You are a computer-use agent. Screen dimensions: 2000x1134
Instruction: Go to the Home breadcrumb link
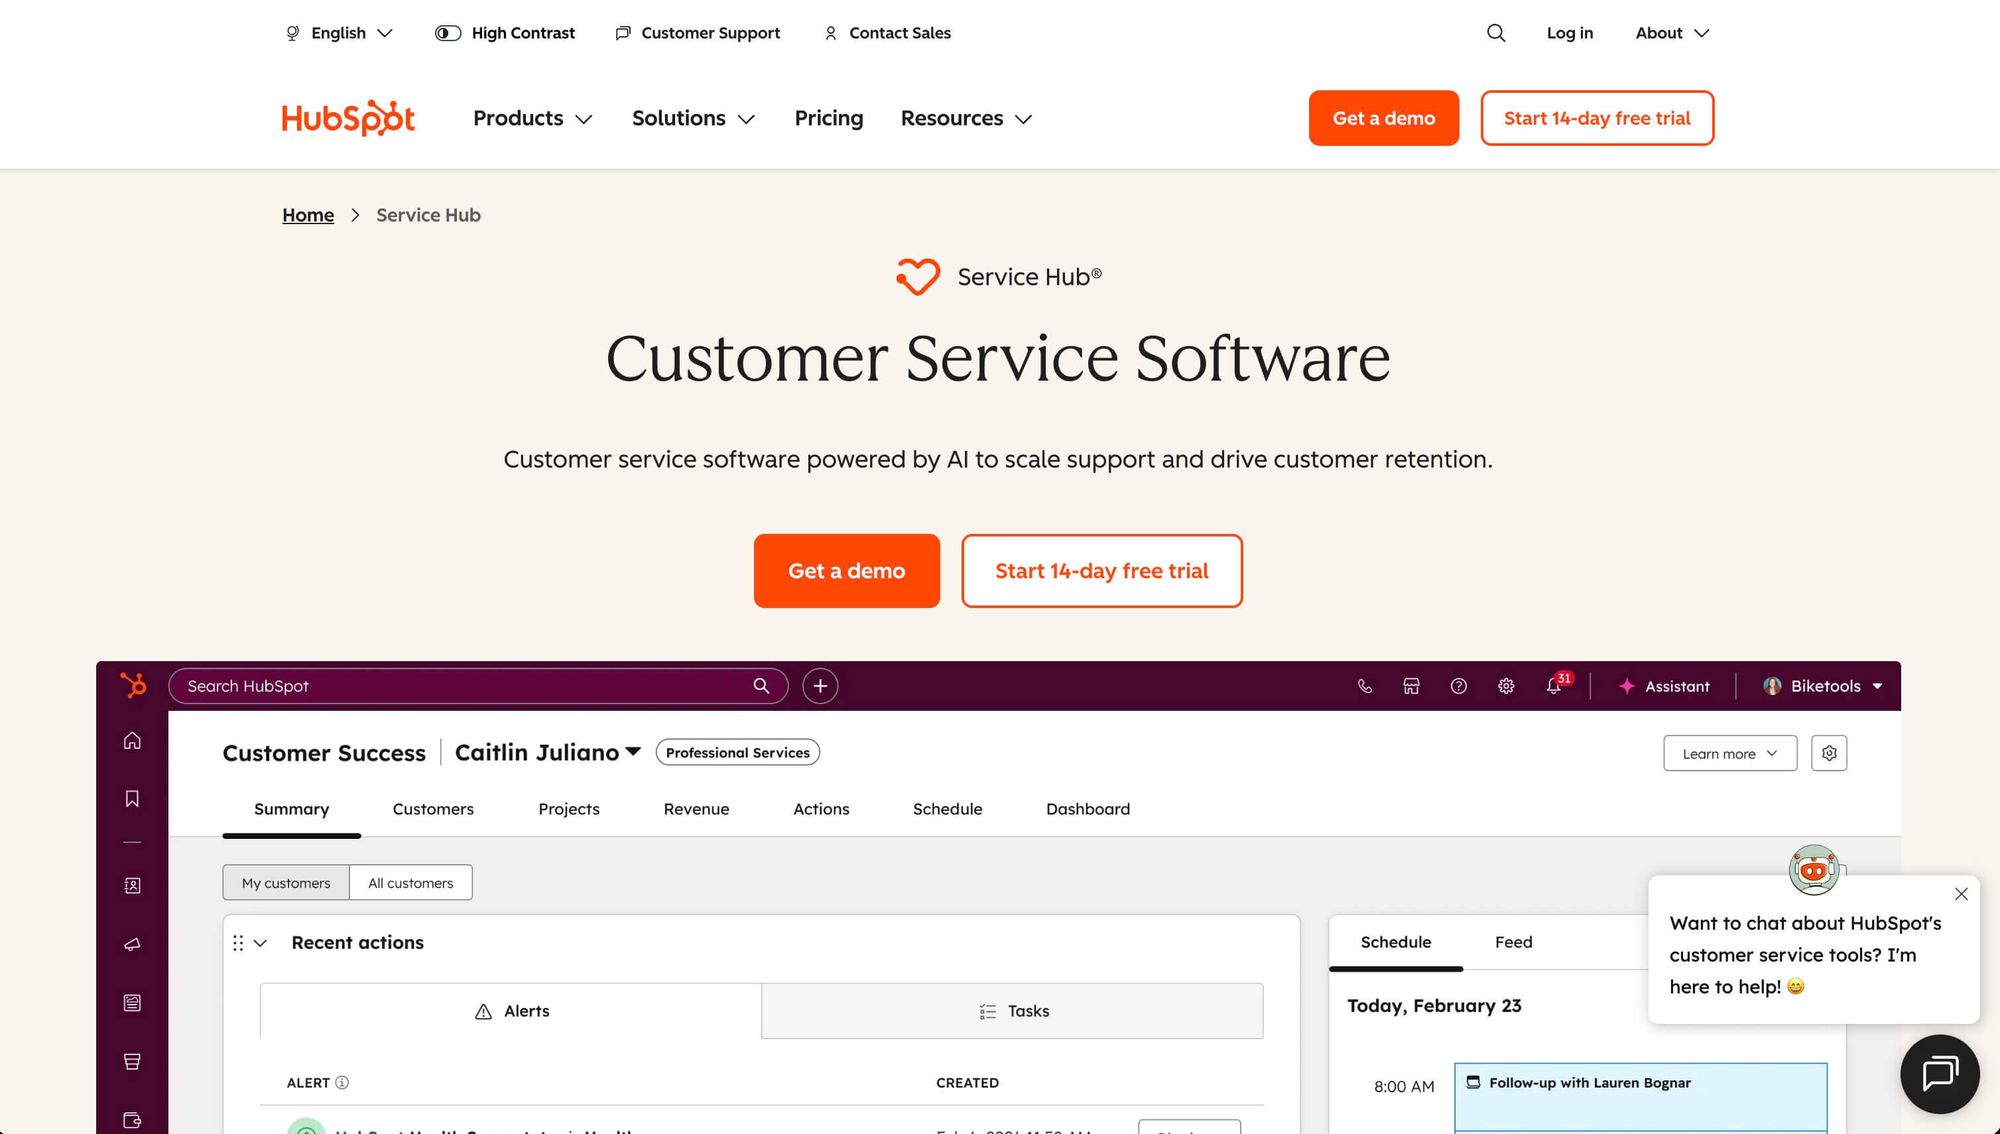[x=308, y=215]
